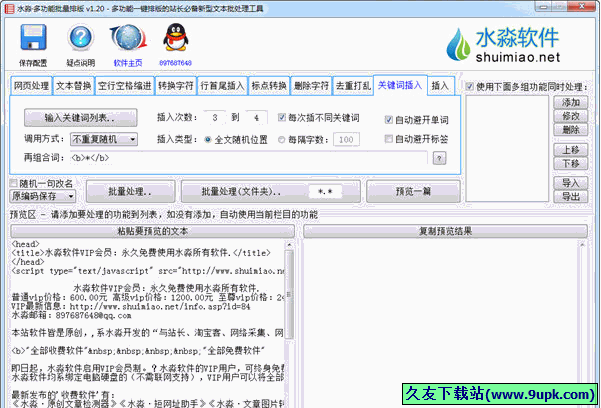This screenshot has height=408, width=601.
Task: Click the 修改 button
Action: [x=570, y=116]
